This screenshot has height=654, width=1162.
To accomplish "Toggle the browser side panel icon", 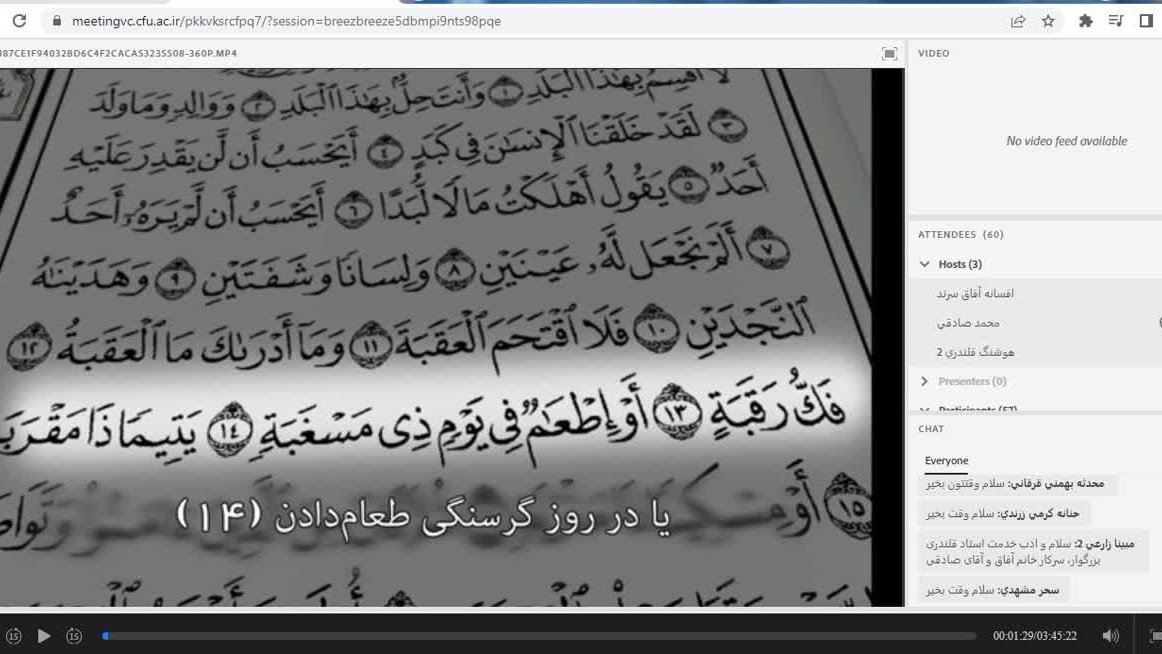I will coord(1146,21).
